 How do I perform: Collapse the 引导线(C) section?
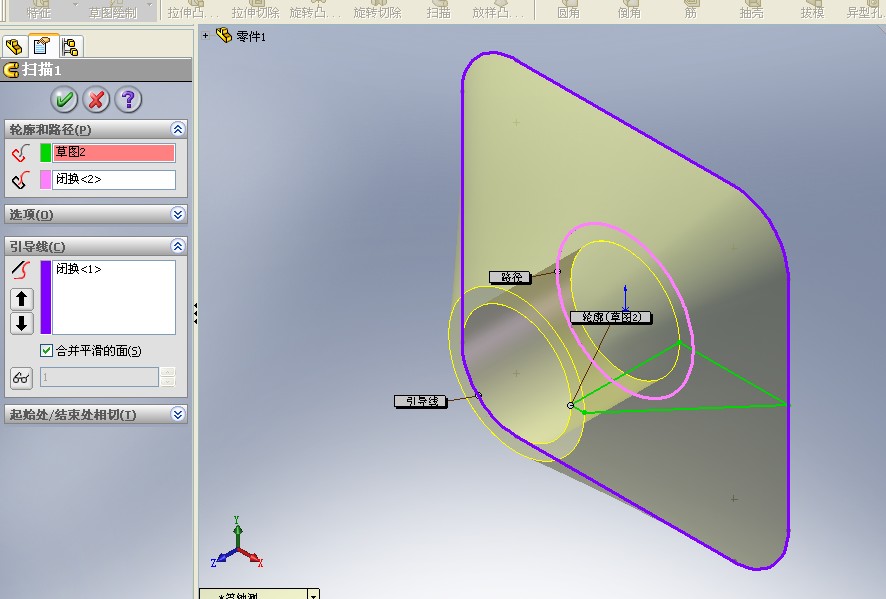point(177,246)
